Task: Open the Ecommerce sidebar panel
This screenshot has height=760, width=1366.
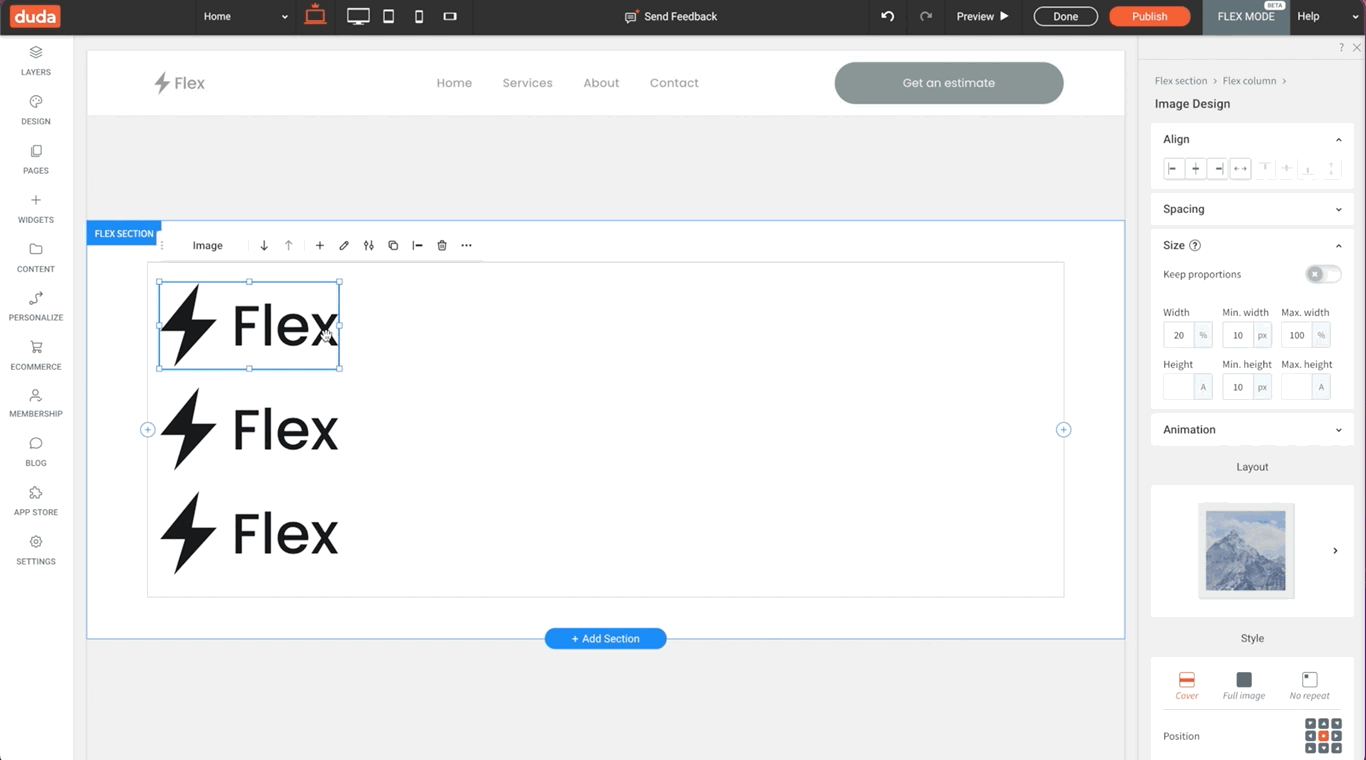Action: coord(35,355)
